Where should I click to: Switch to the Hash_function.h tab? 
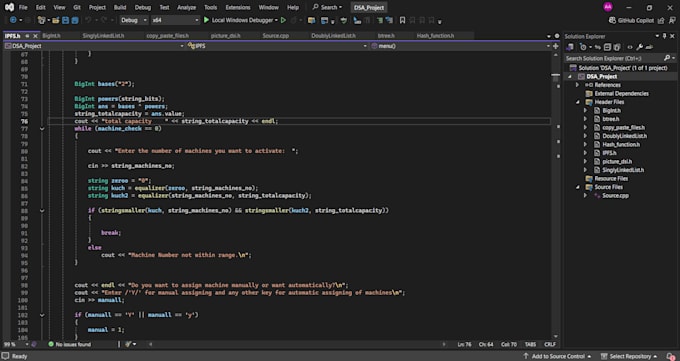[435, 36]
